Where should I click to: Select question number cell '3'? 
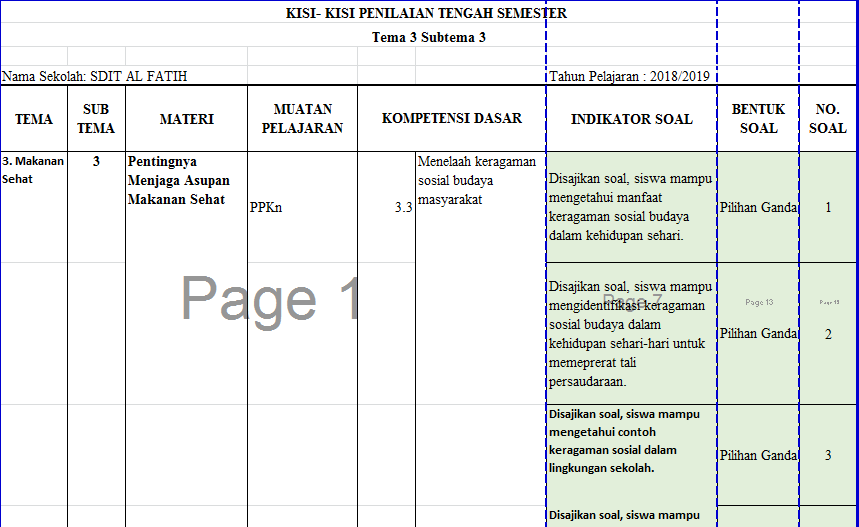828,455
